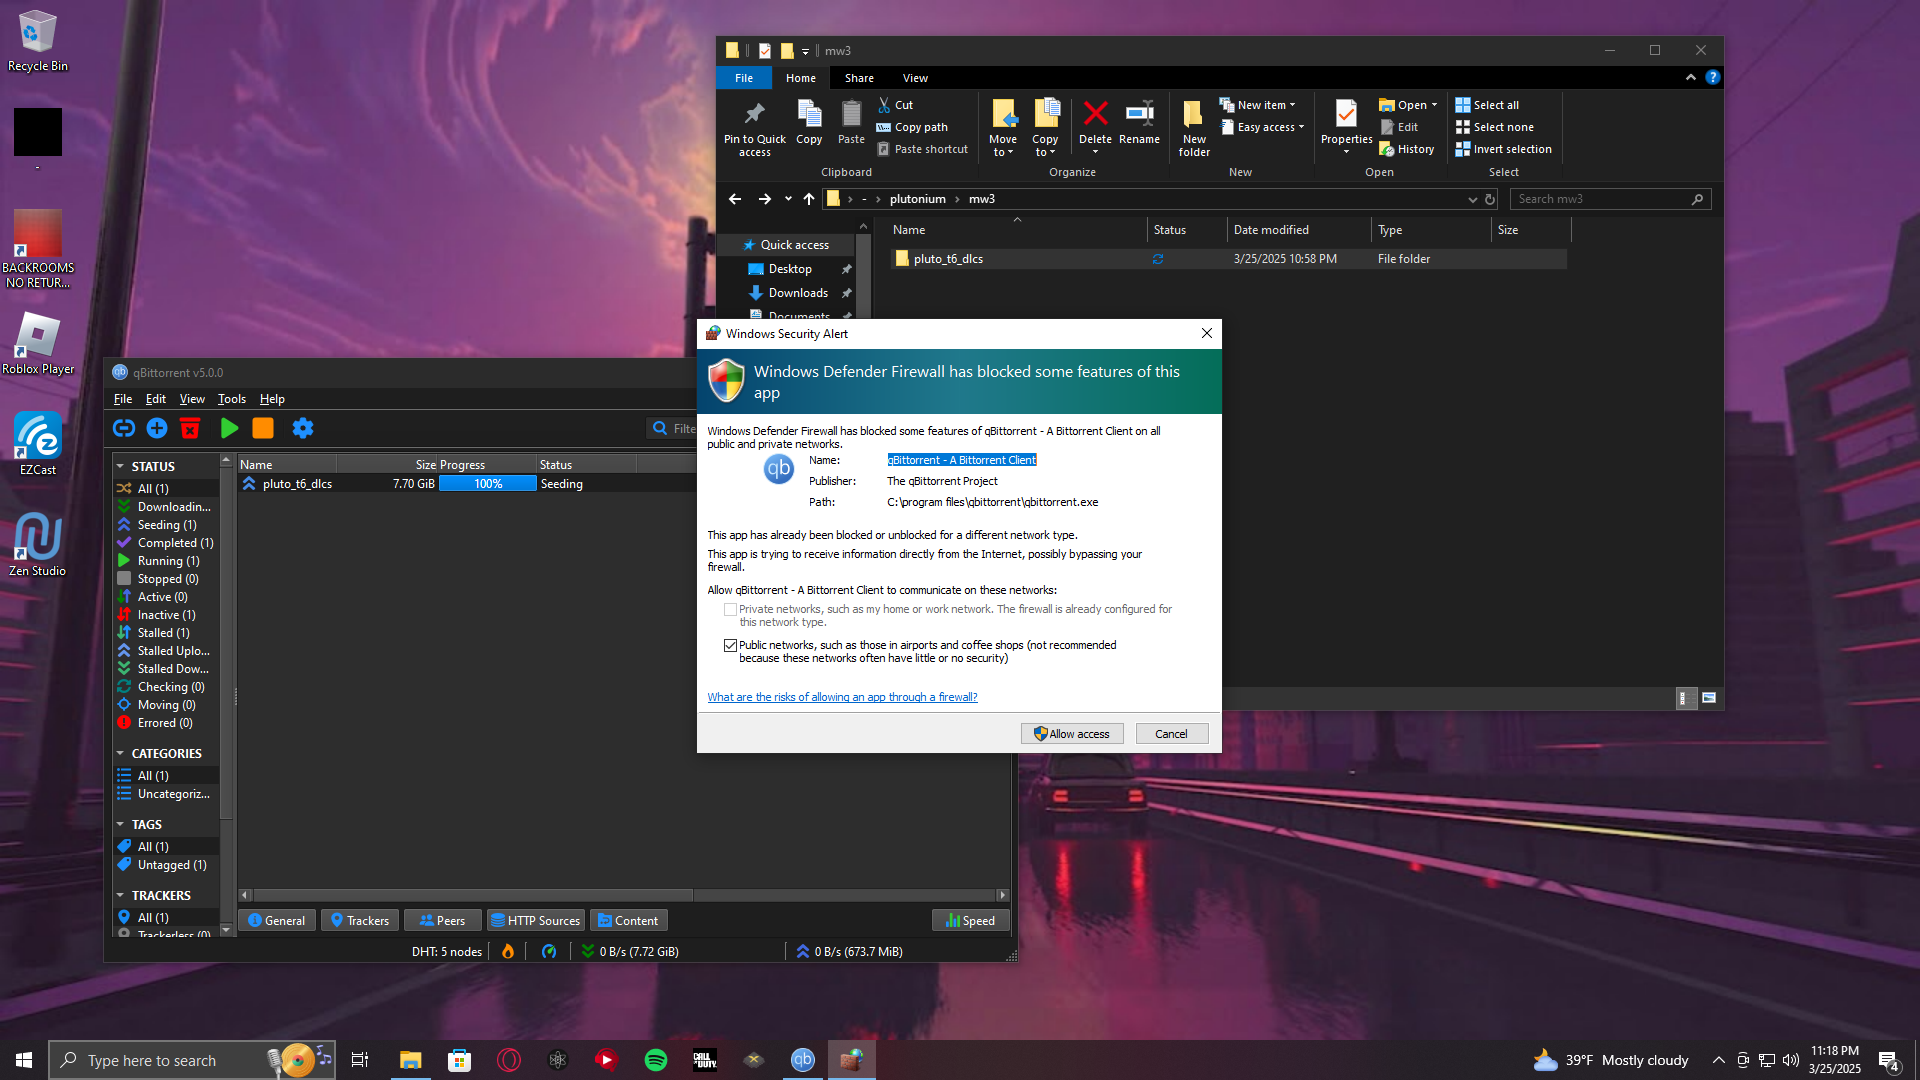Click Cancel in the Security Alert

tap(1171, 733)
